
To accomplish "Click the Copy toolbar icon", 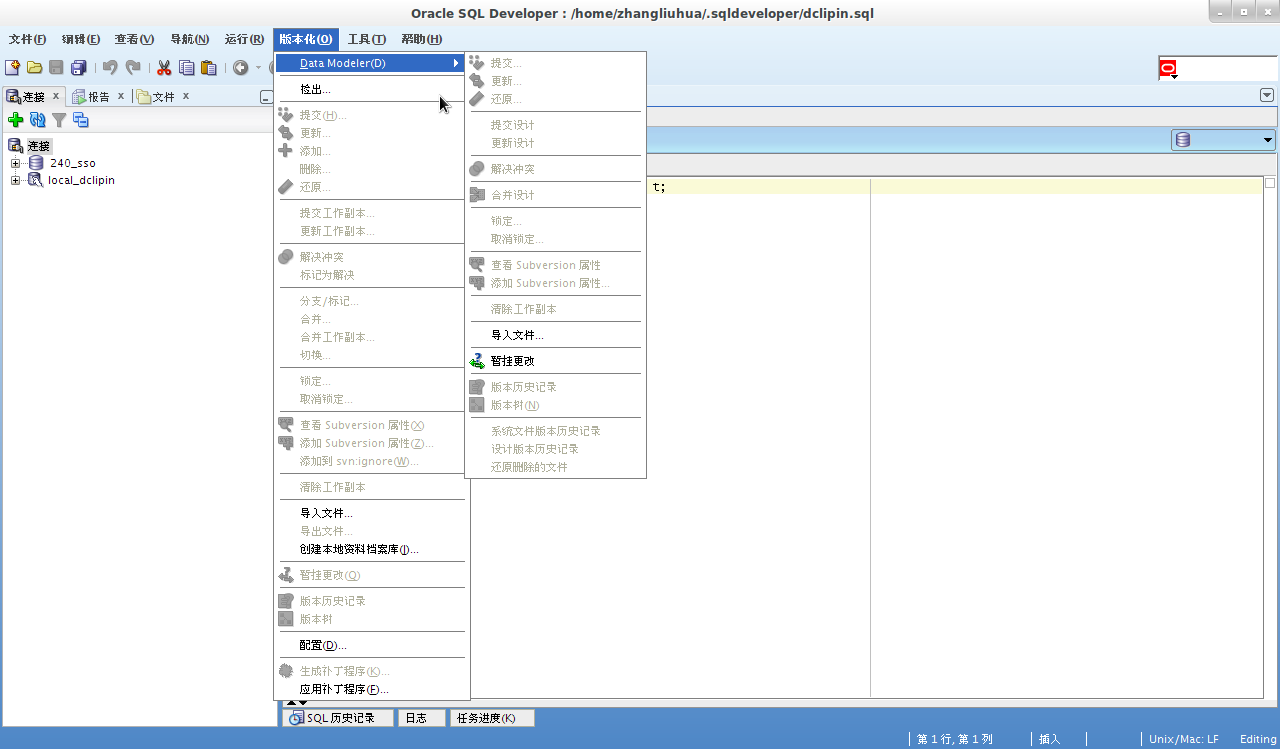I will click(x=187, y=68).
